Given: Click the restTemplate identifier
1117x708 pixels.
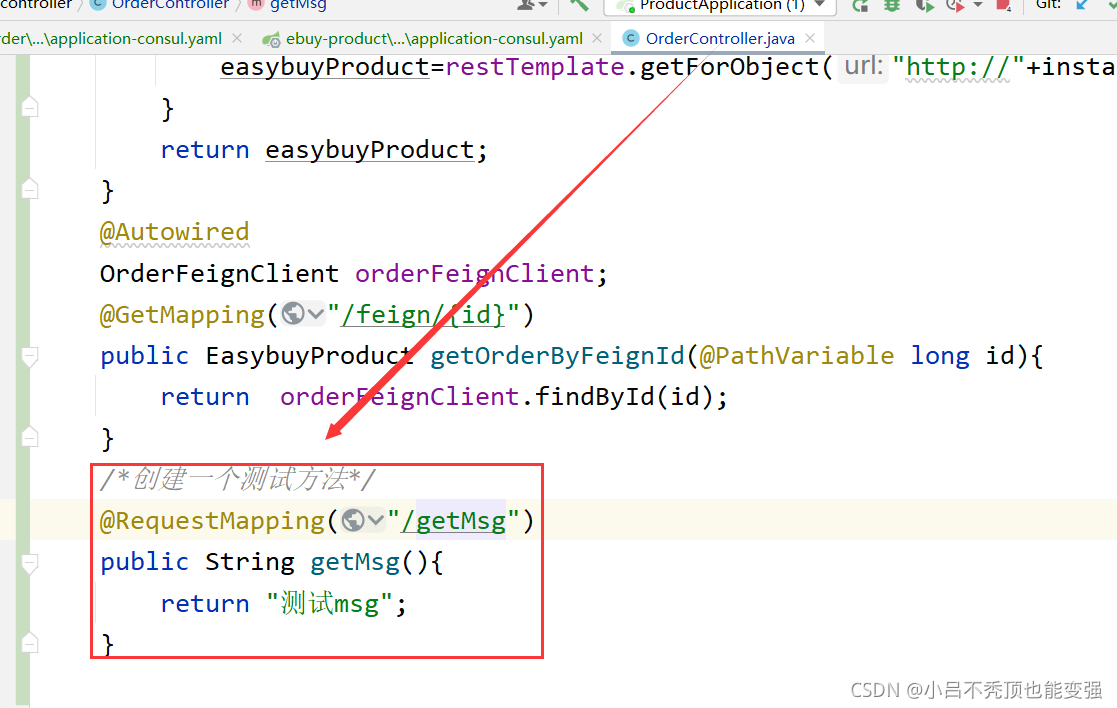Looking at the screenshot, I should click(x=534, y=67).
